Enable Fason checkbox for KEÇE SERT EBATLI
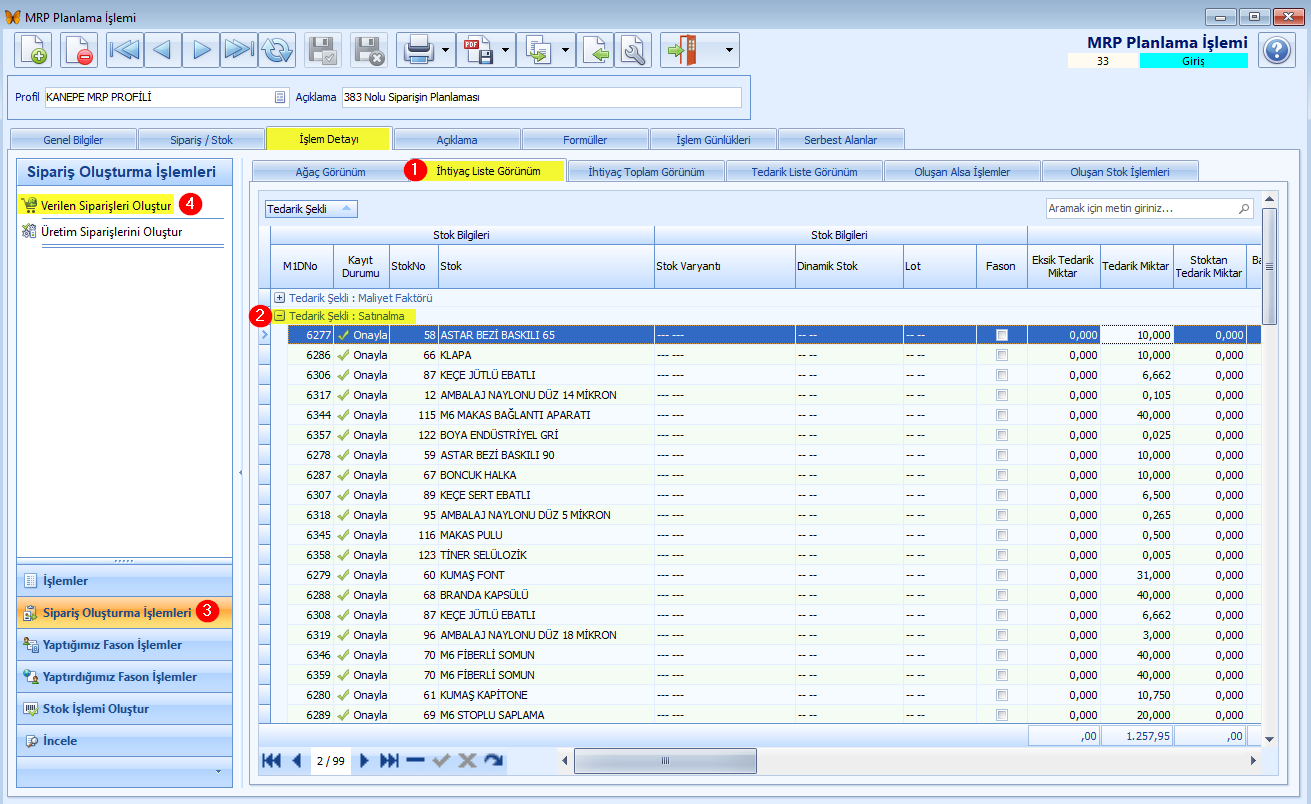The width and height of the screenshot is (1311, 804). point(1002,495)
